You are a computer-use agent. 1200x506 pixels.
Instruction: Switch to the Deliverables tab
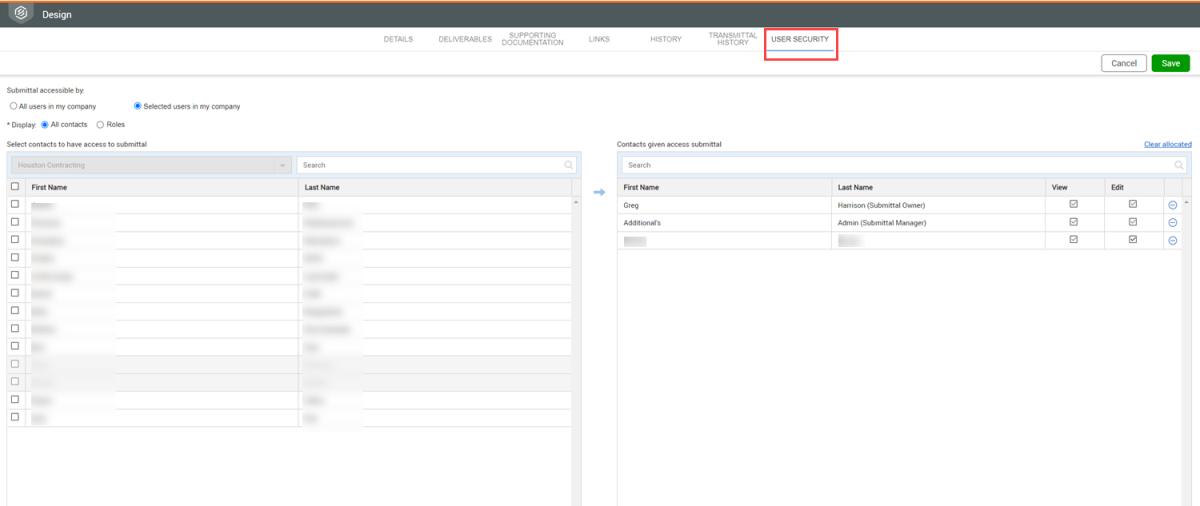465,39
